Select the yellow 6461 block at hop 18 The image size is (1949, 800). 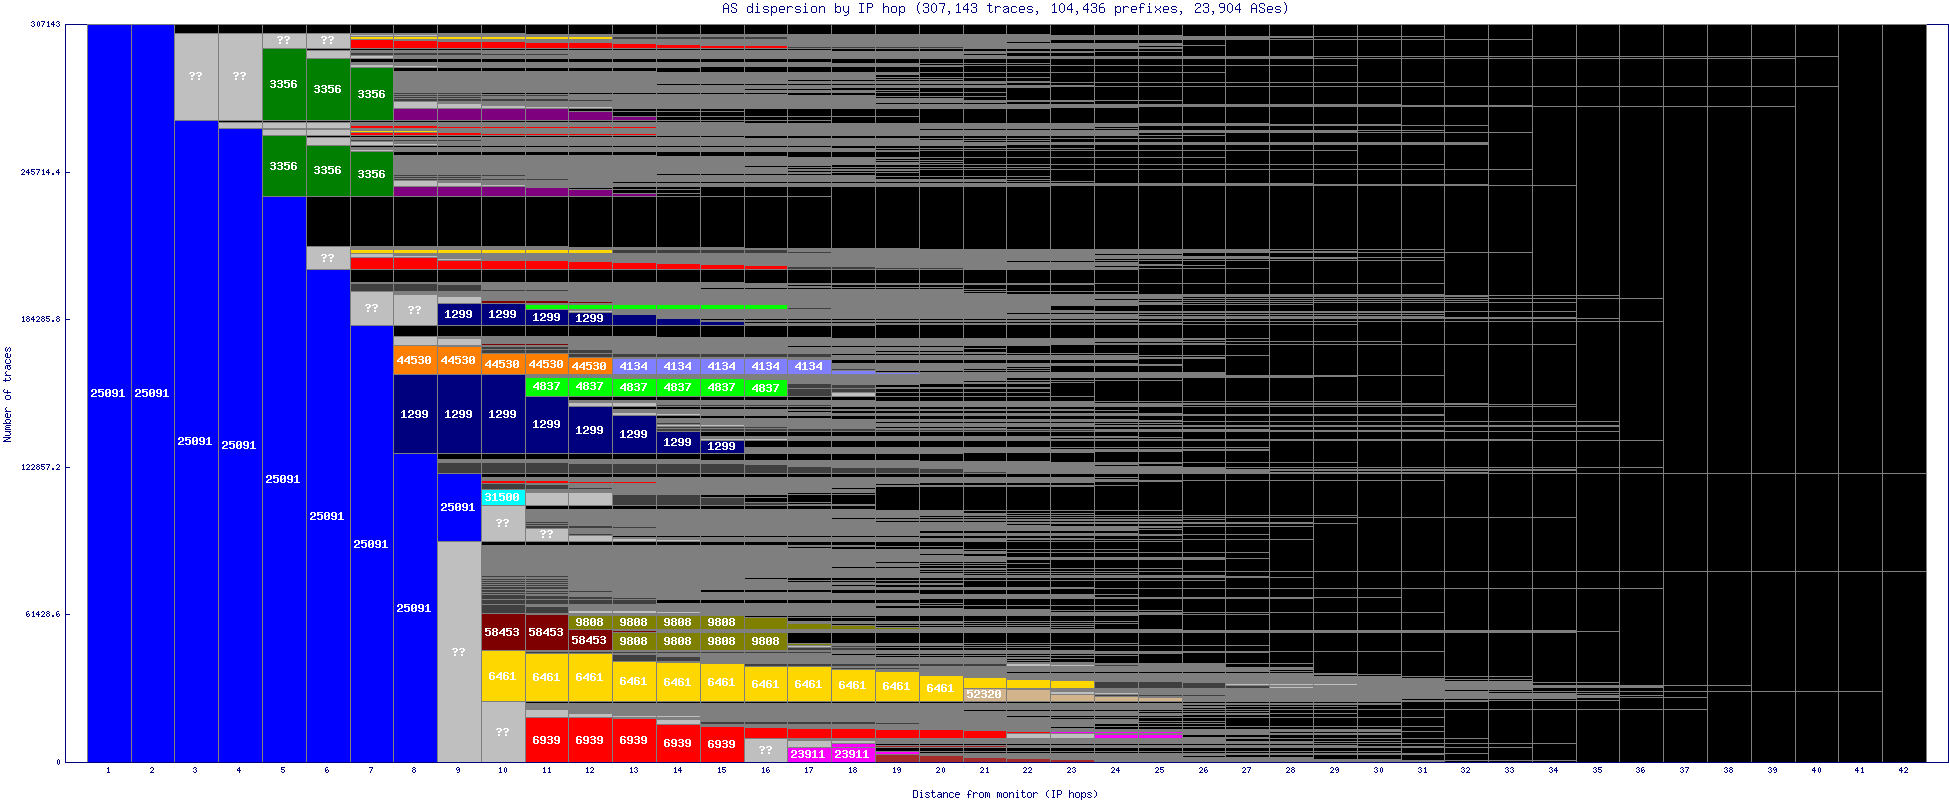(x=853, y=685)
